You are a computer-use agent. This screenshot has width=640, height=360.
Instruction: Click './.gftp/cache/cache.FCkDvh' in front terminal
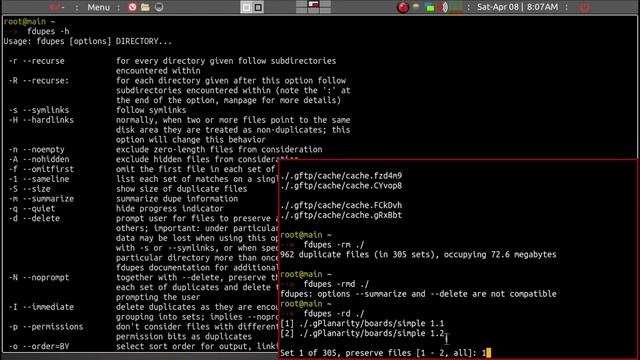coord(341,205)
